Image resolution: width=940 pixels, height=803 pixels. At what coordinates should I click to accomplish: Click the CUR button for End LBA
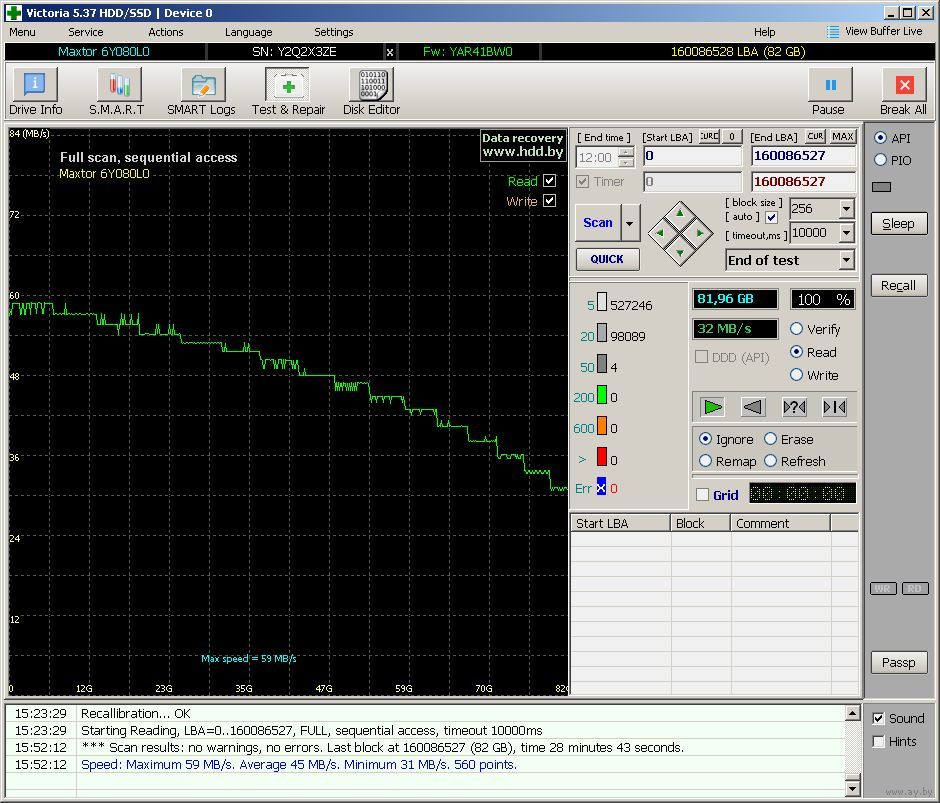tap(815, 137)
